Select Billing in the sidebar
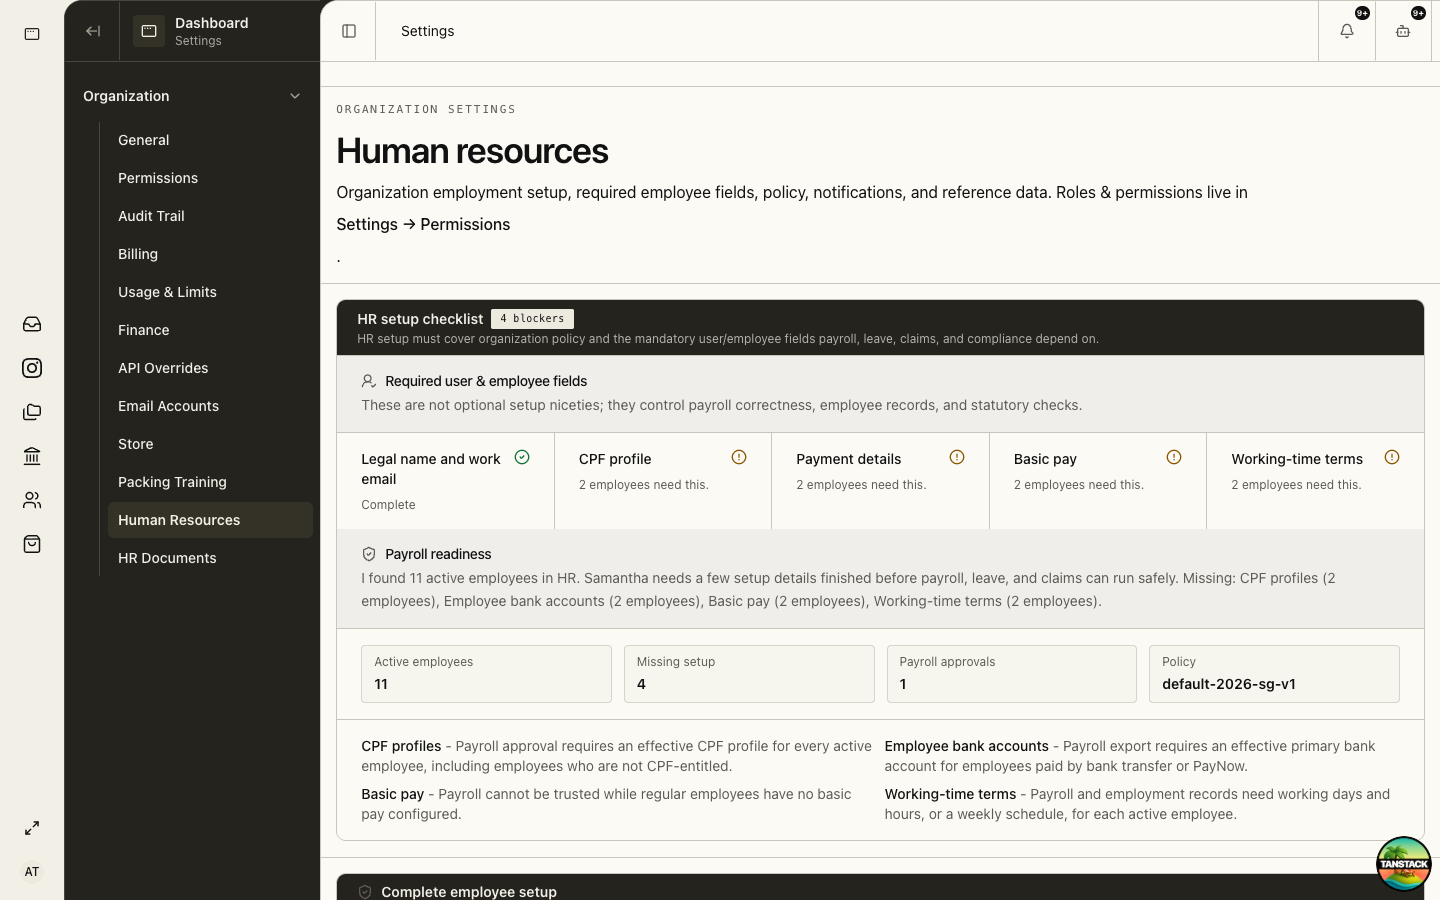1440x900 pixels. coord(210,254)
